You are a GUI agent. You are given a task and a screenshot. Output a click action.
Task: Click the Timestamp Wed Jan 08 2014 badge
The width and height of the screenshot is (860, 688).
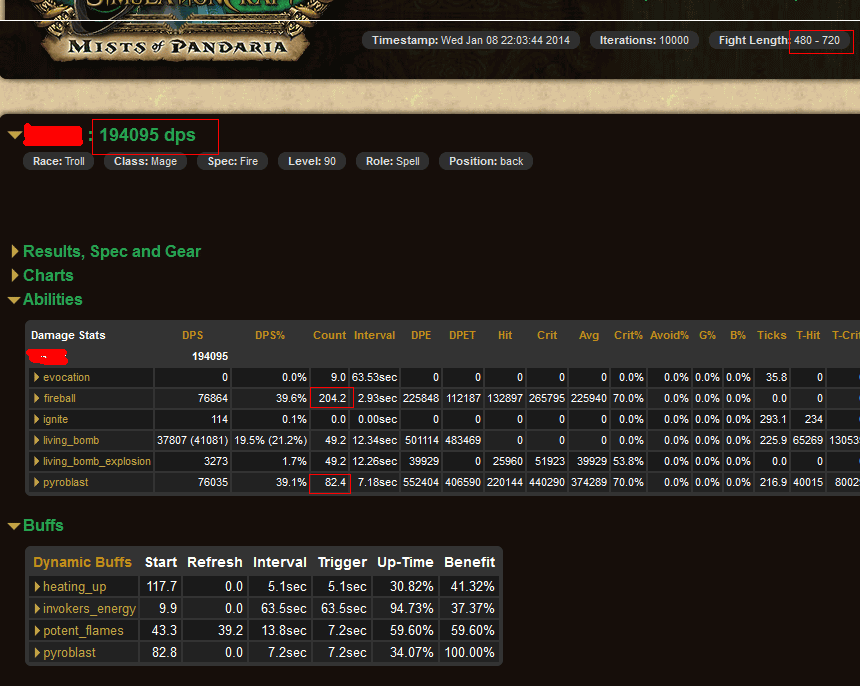click(x=471, y=40)
